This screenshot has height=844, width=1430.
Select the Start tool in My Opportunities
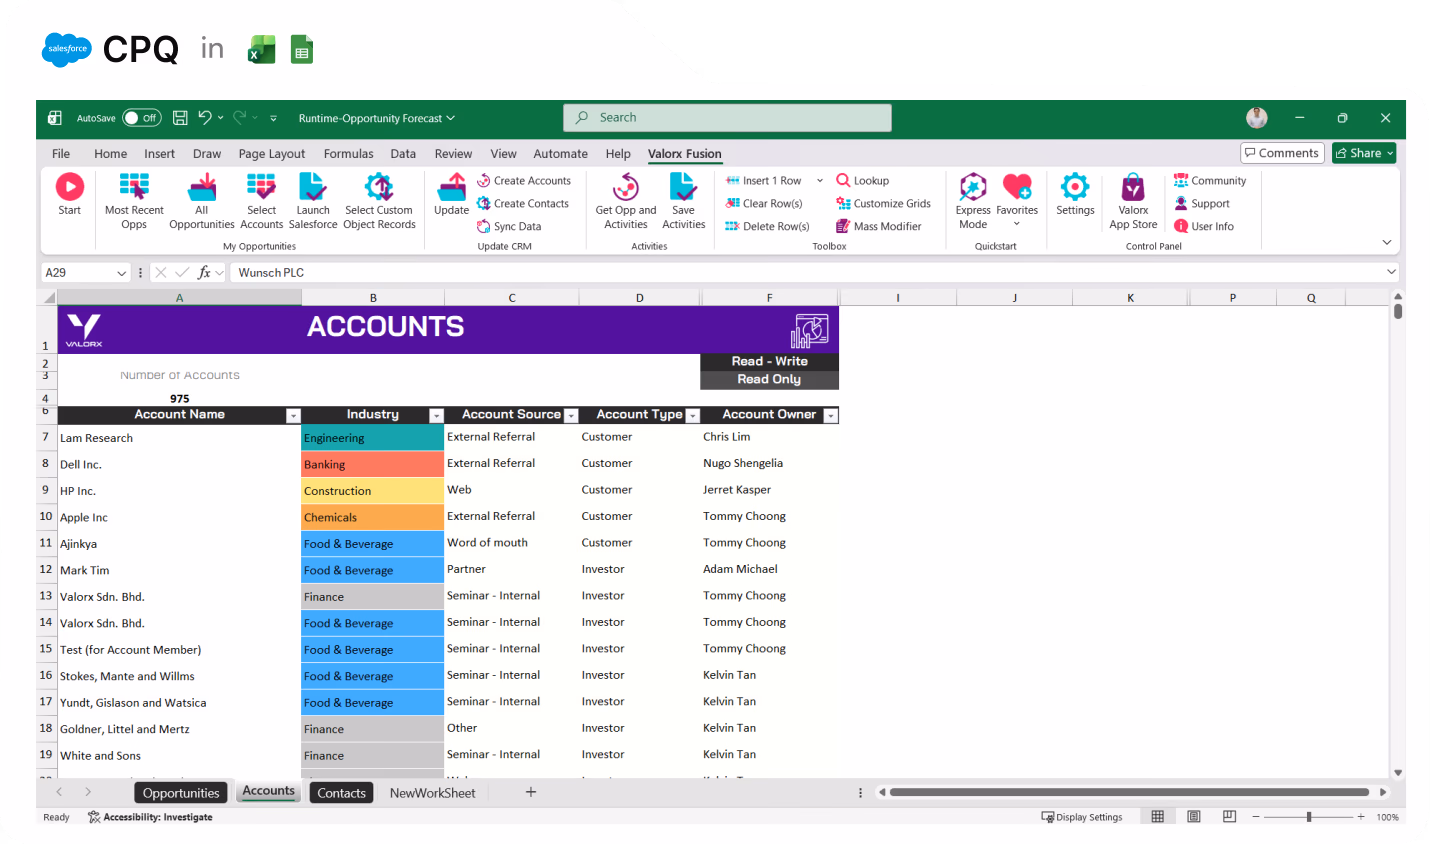click(69, 197)
